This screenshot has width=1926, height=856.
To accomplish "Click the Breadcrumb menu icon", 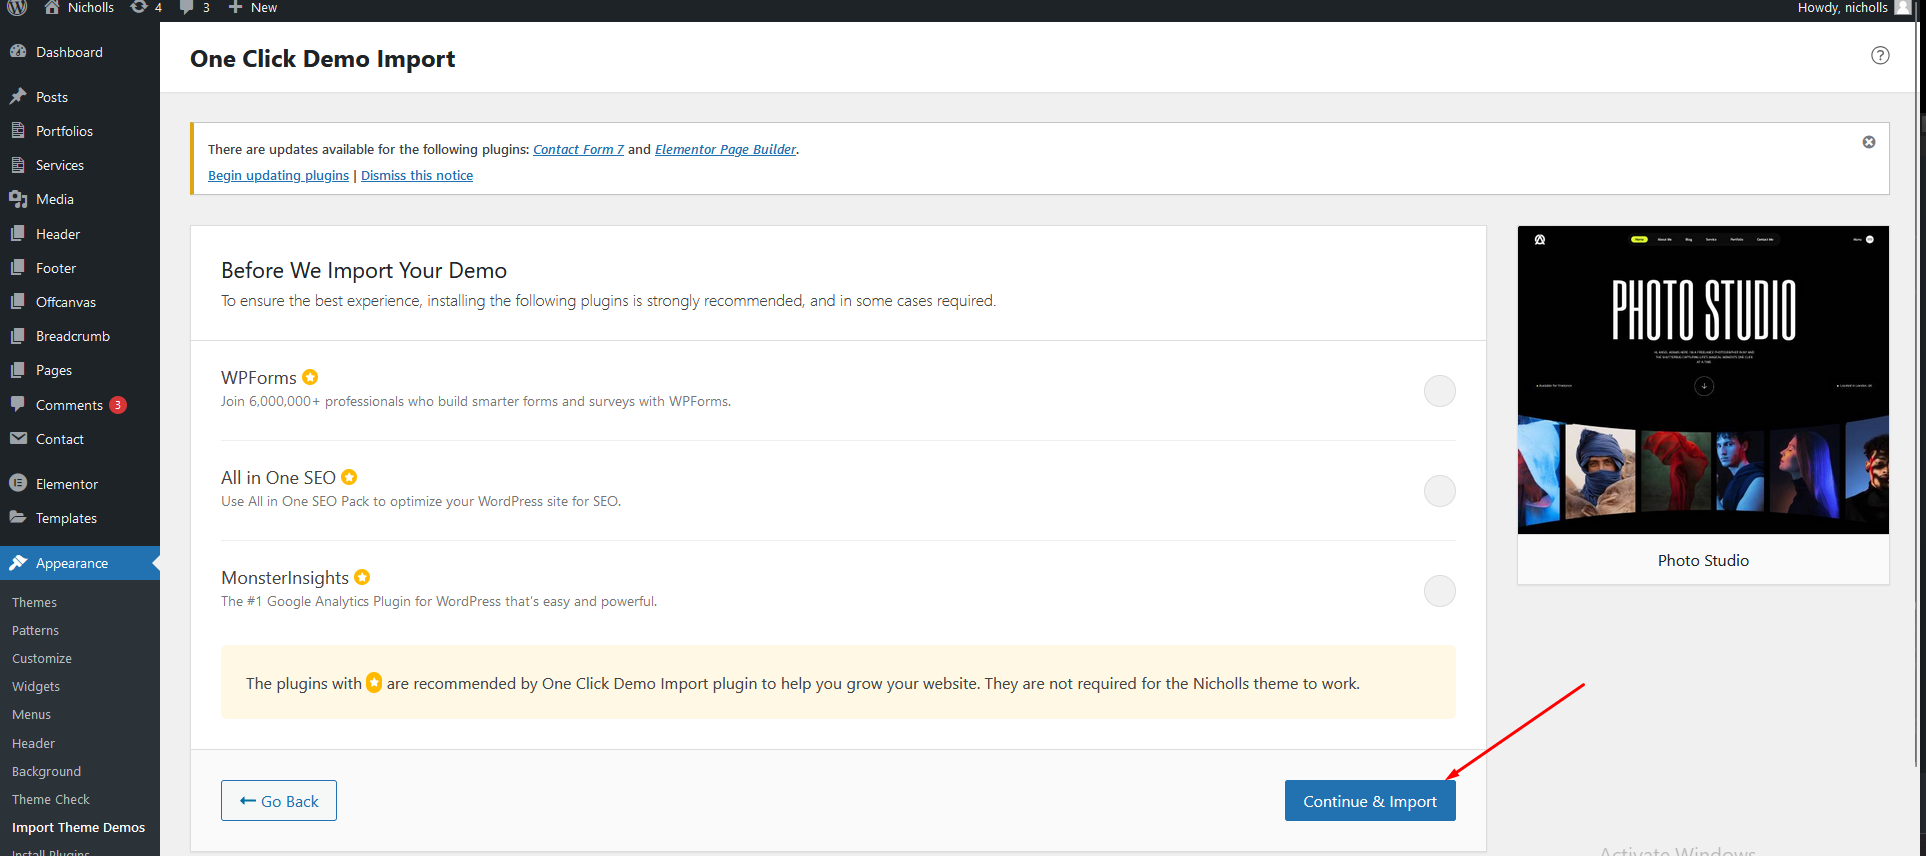I will tap(18, 335).
